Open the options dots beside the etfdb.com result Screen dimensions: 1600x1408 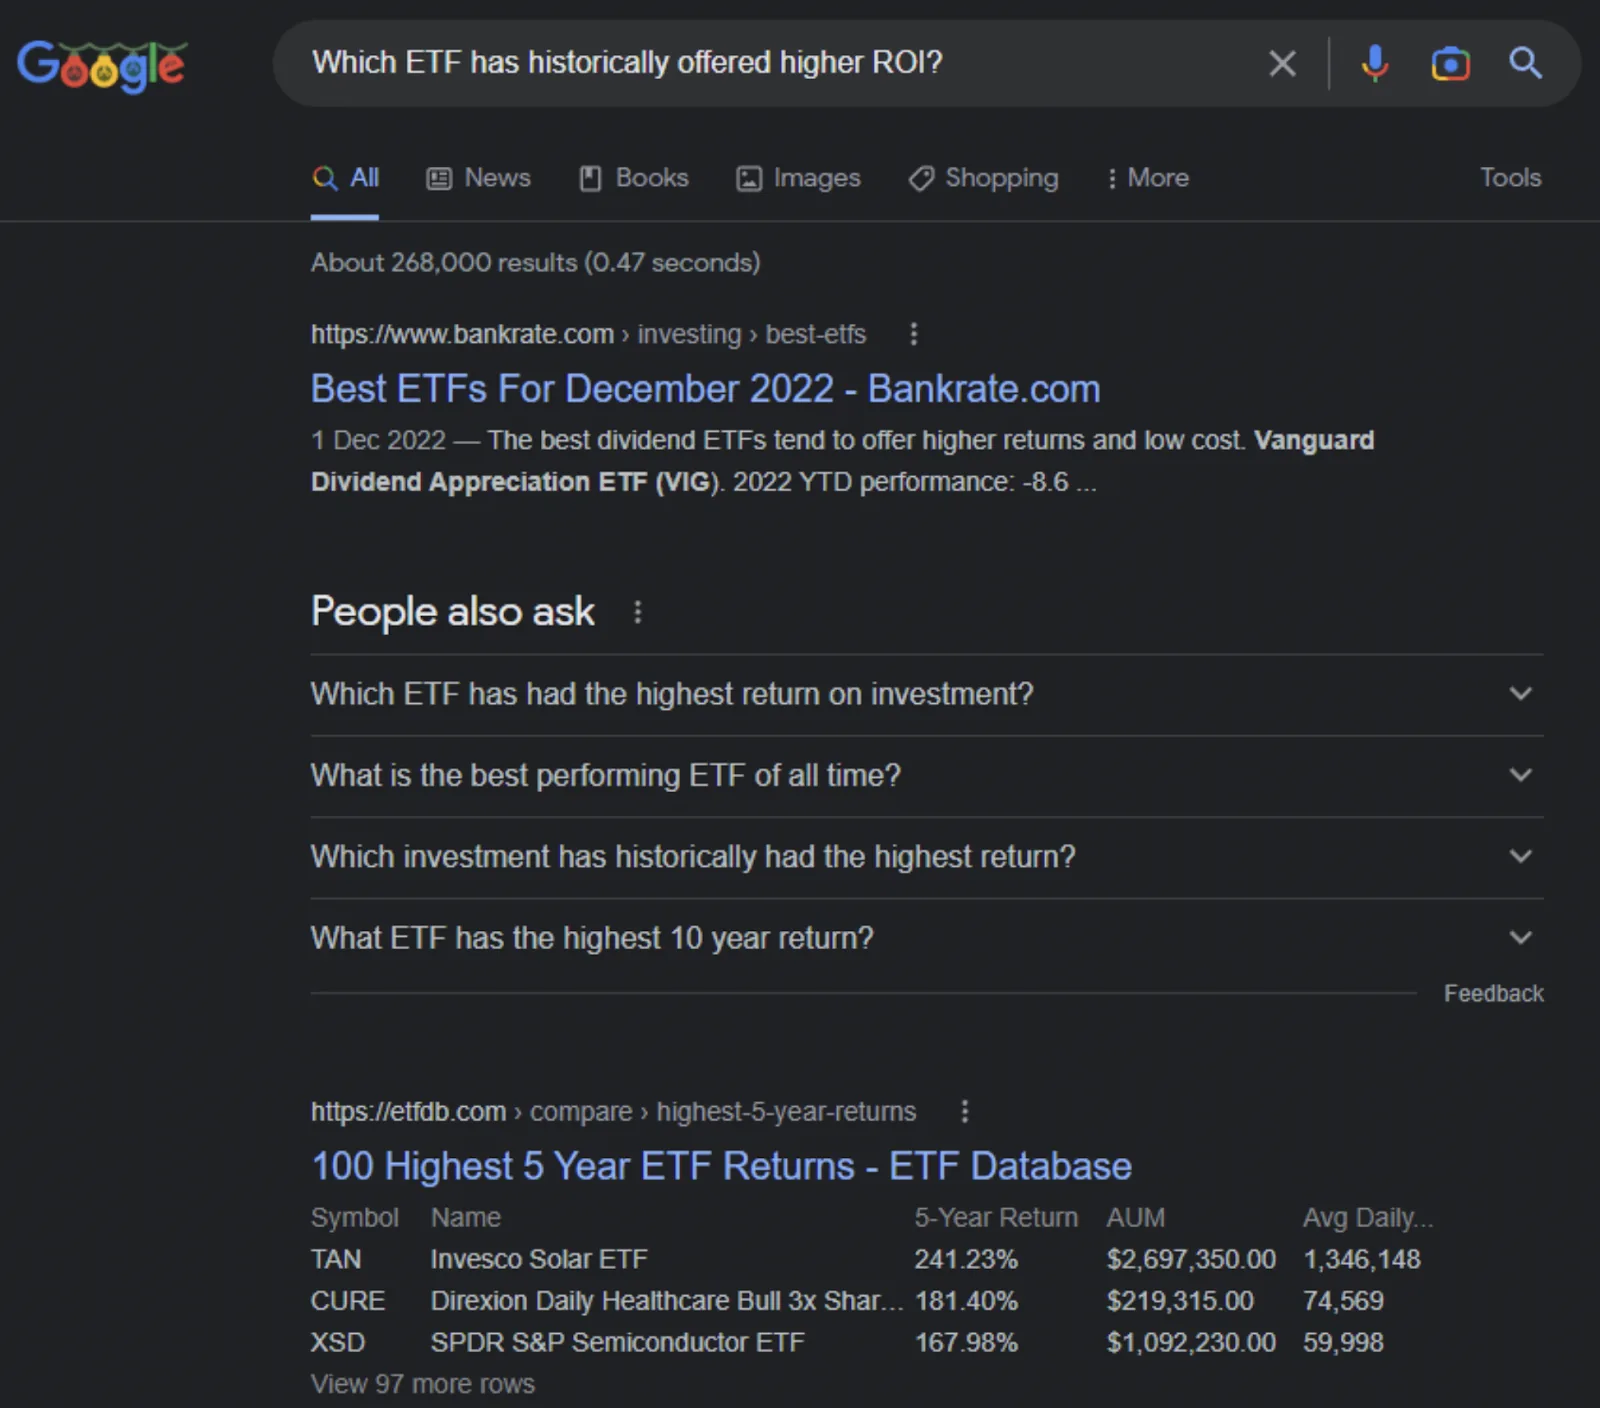tap(964, 1111)
